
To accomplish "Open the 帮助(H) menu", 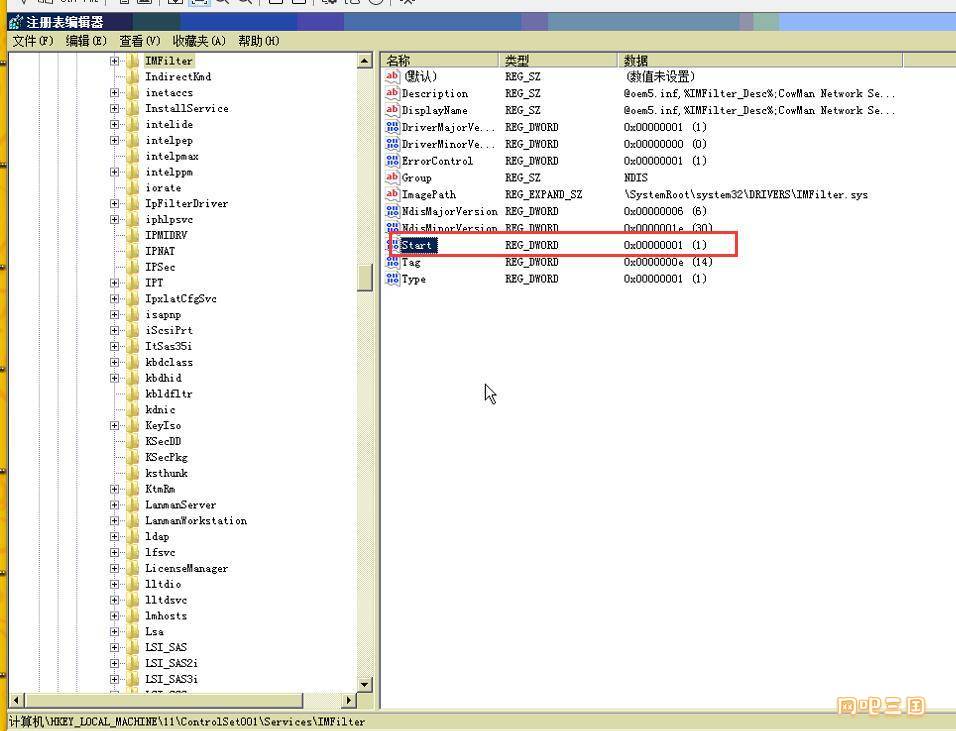I will click(259, 41).
